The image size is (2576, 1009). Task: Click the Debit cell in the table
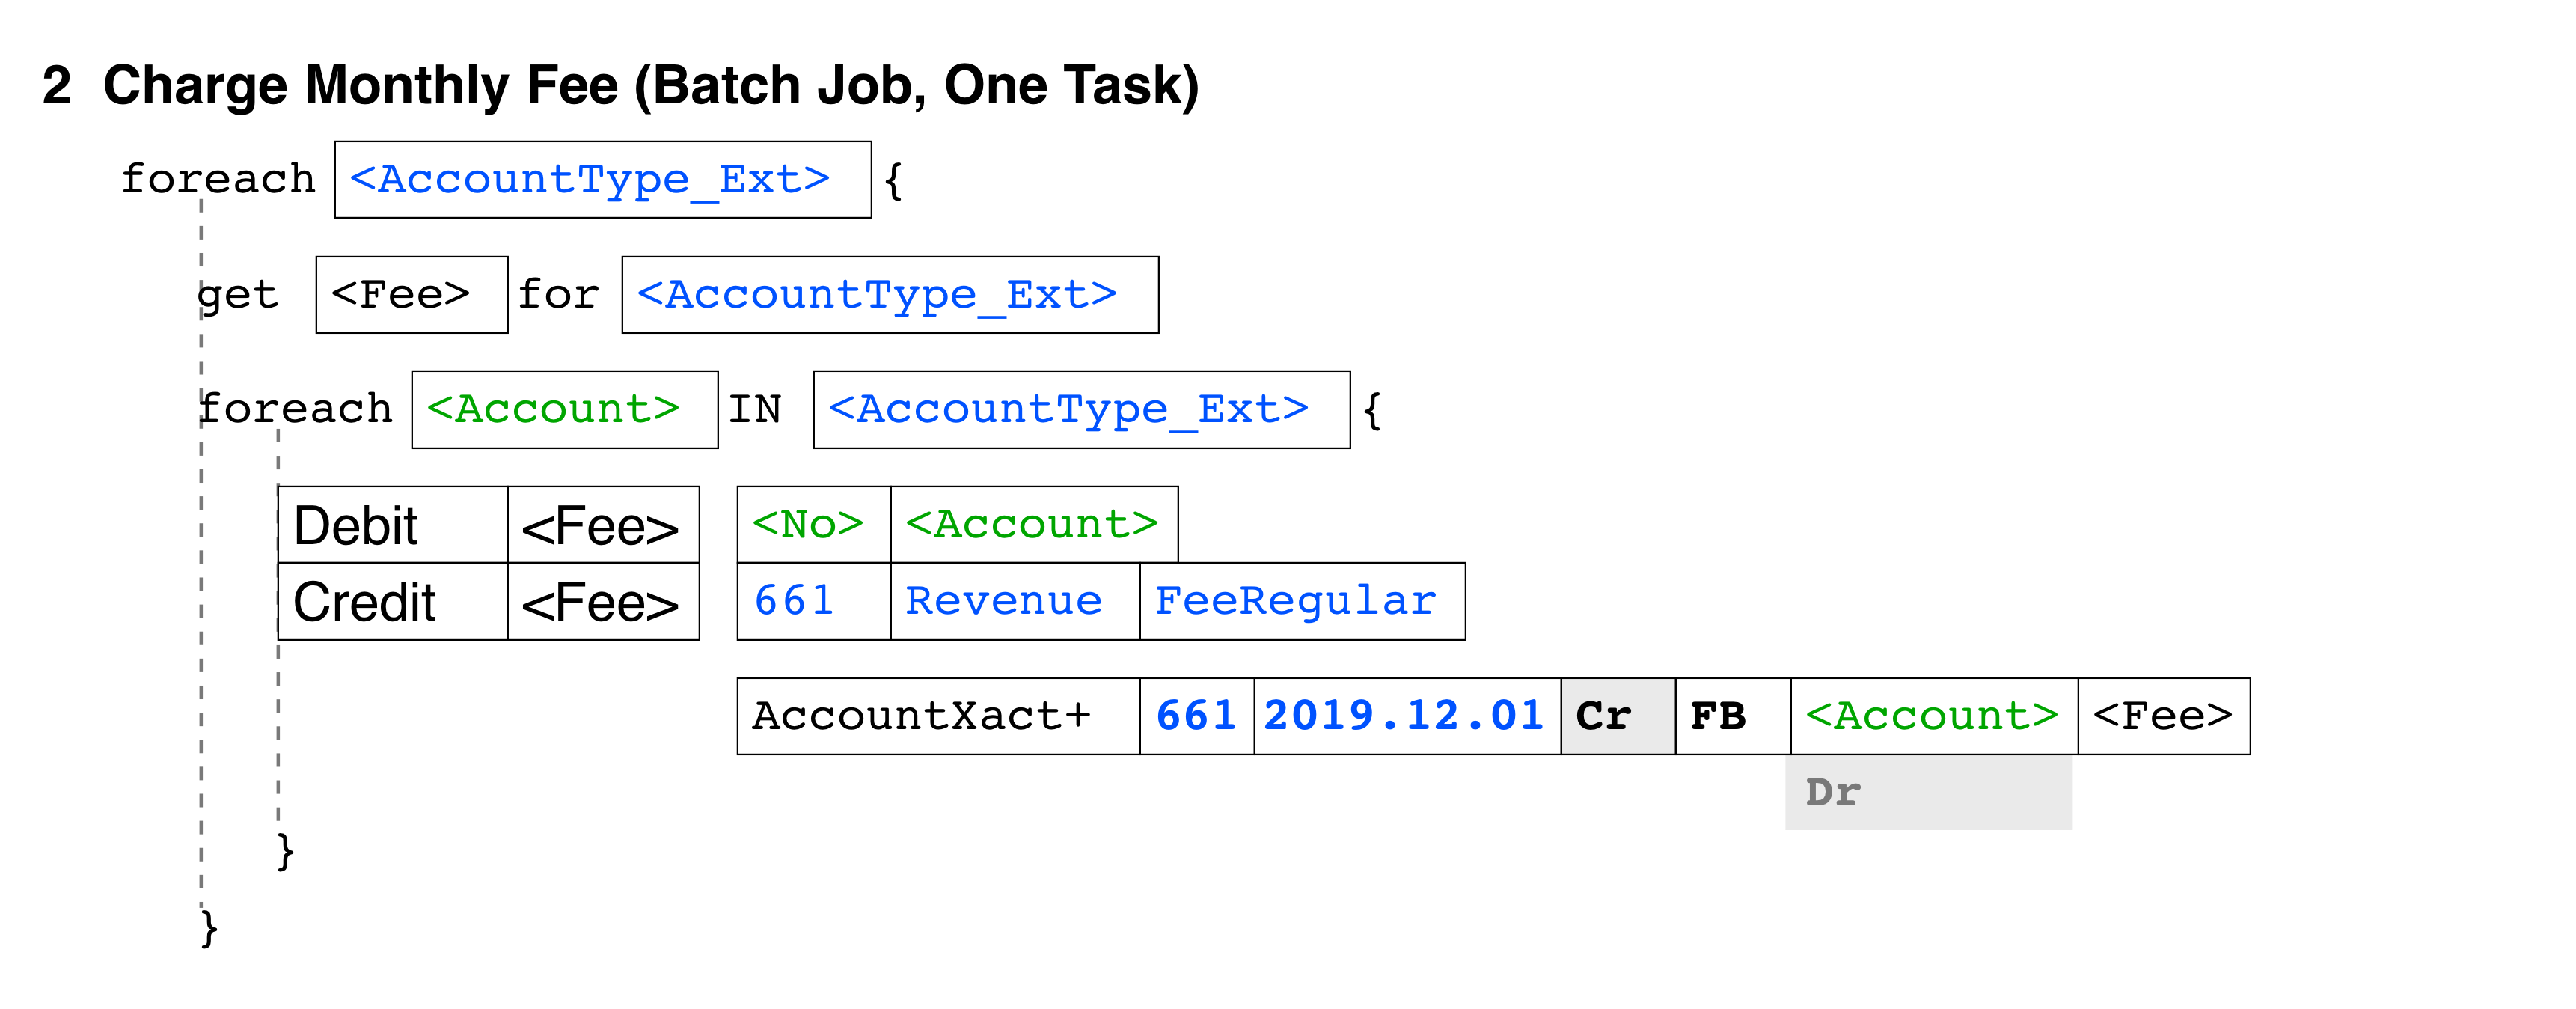coord(393,525)
